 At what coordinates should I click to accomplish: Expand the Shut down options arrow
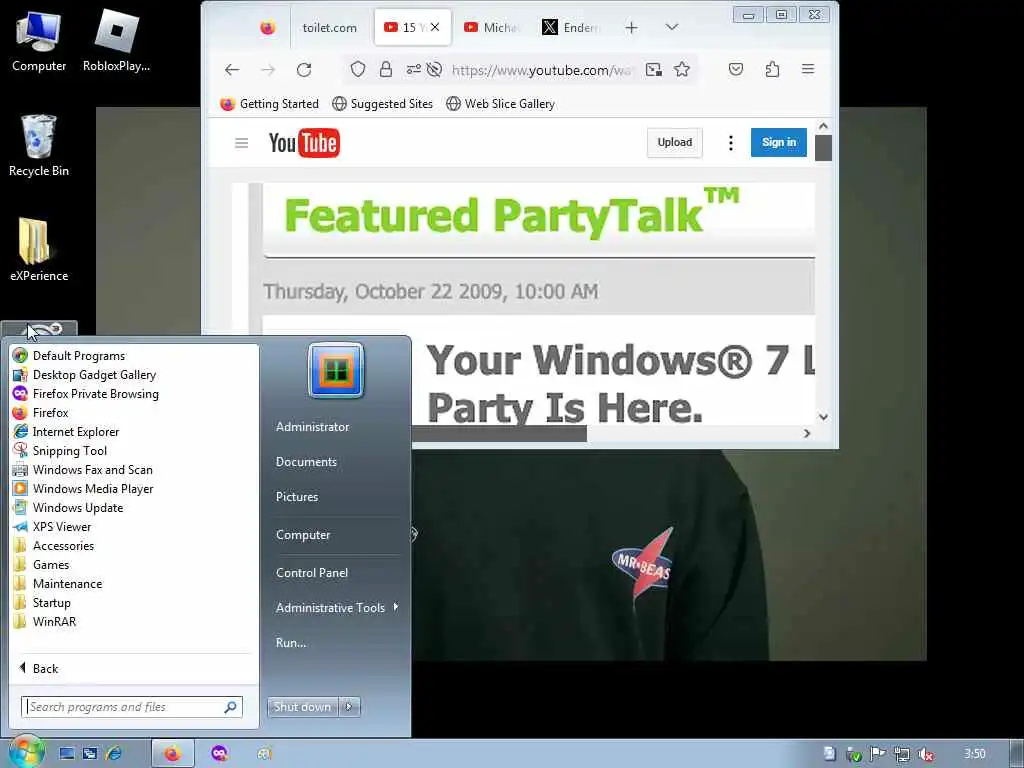[x=349, y=707]
